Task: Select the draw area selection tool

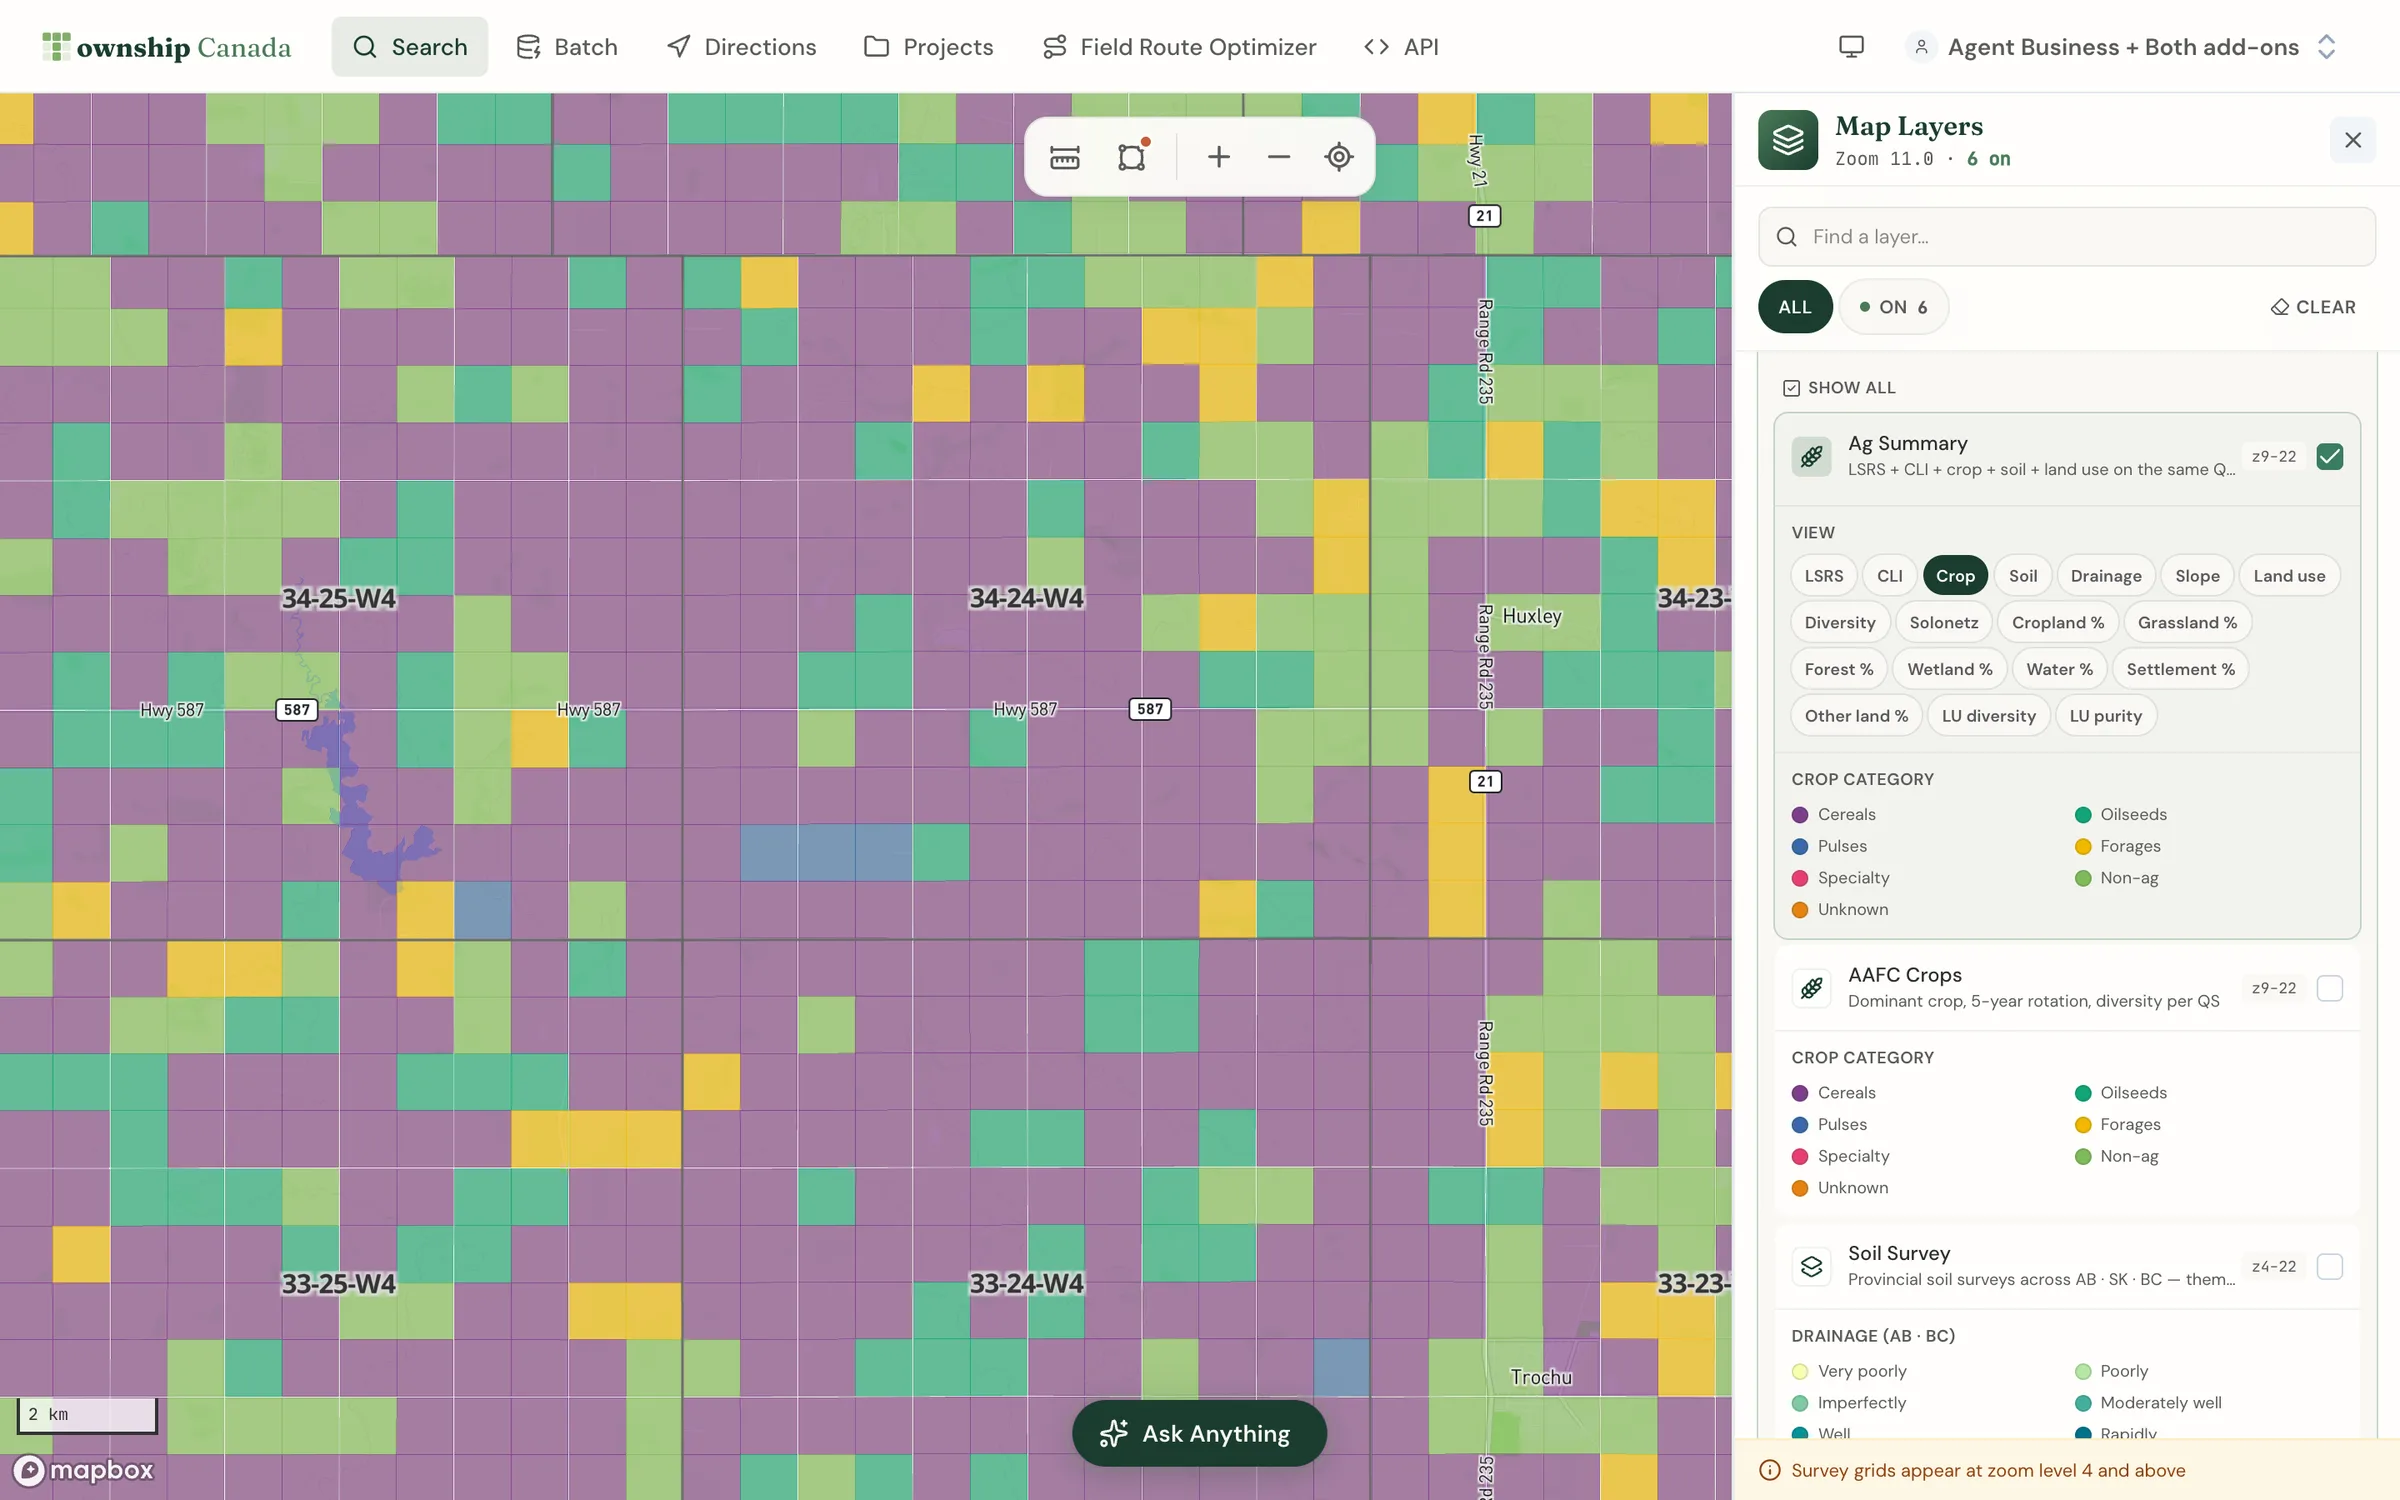Action: coord(1132,156)
